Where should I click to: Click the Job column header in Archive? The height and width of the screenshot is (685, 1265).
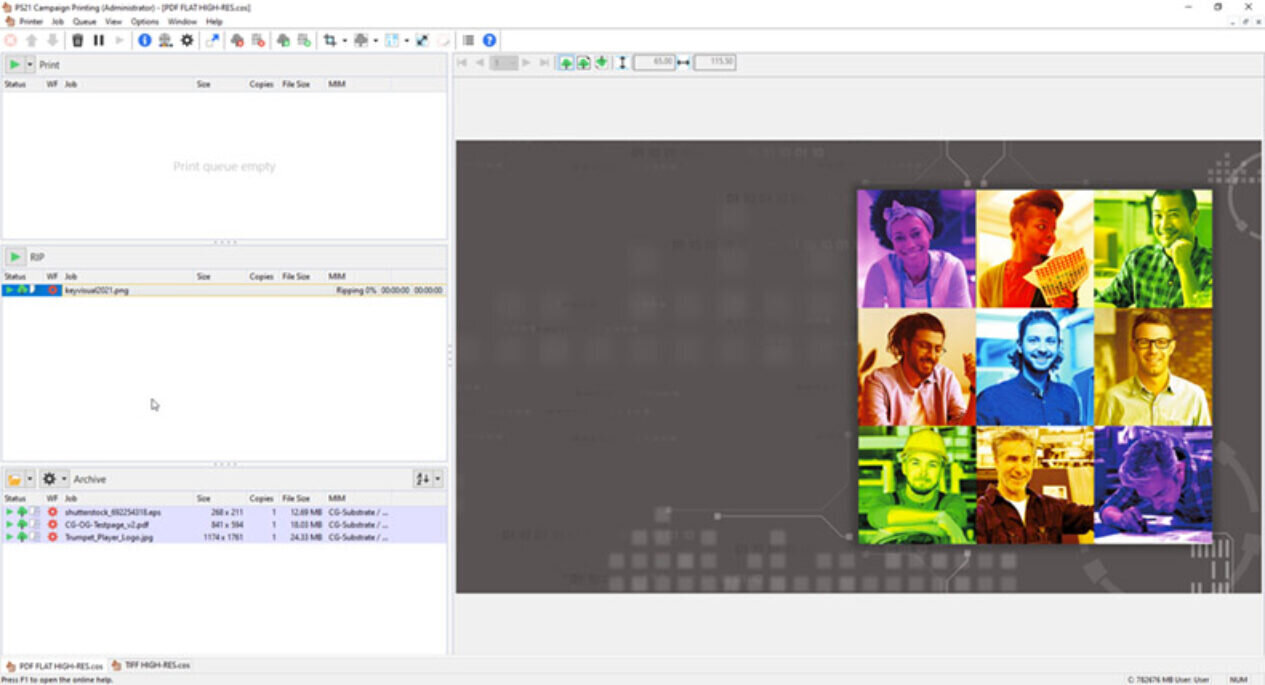(x=71, y=498)
